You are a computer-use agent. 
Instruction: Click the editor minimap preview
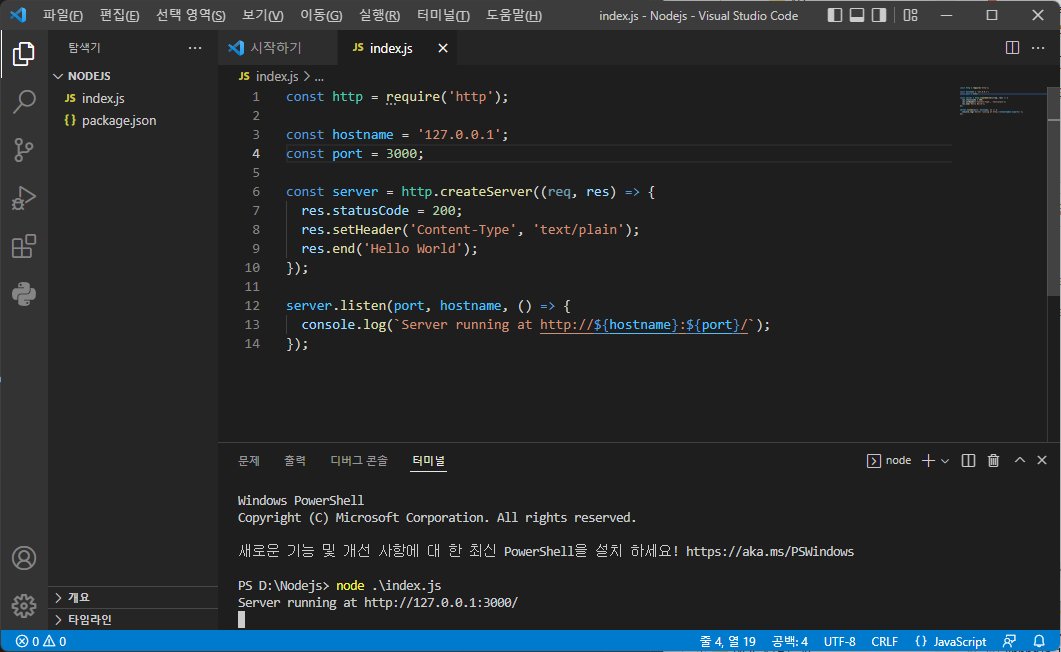pyautogui.click(x=1001, y=101)
